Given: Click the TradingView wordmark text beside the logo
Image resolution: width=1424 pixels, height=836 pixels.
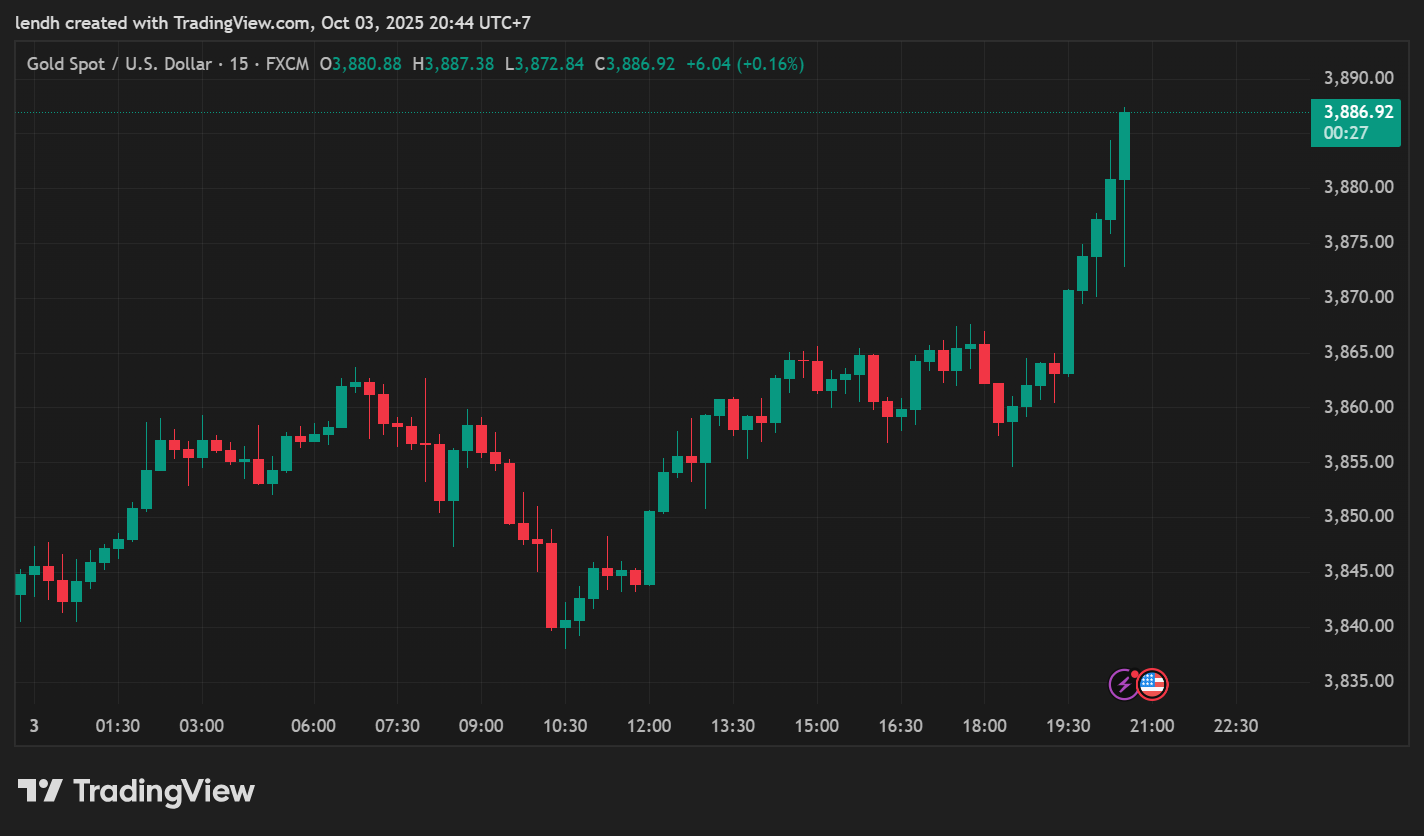Looking at the screenshot, I should (x=164, y=791).
